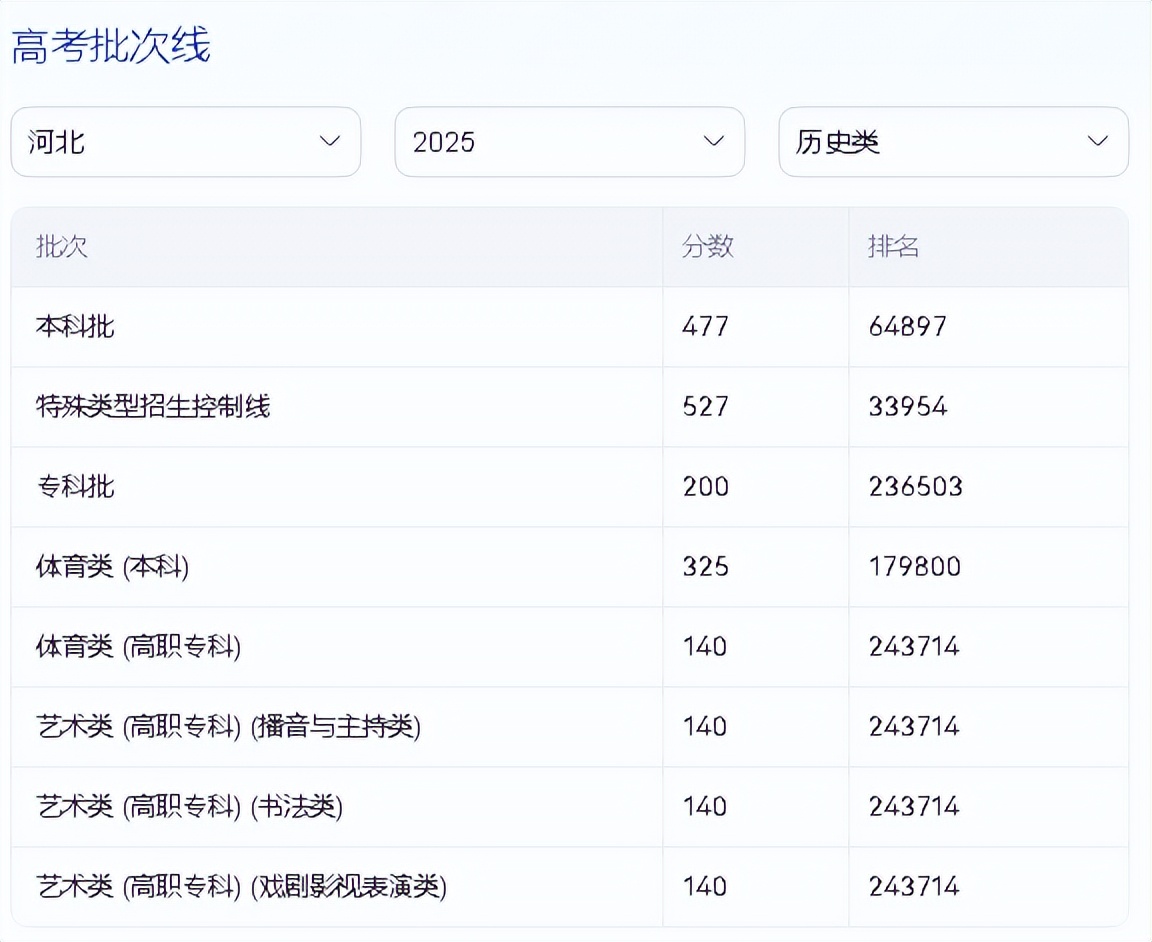The image size is (1152, 942).
Task: Open the year dropdown showing 2025
Action: pos(568,142)
